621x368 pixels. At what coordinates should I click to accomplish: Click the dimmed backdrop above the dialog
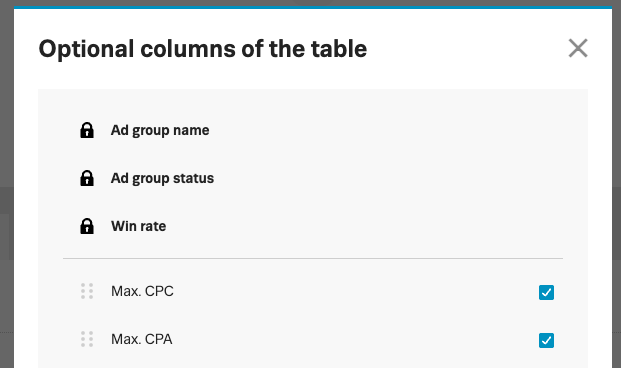(313, 3)
